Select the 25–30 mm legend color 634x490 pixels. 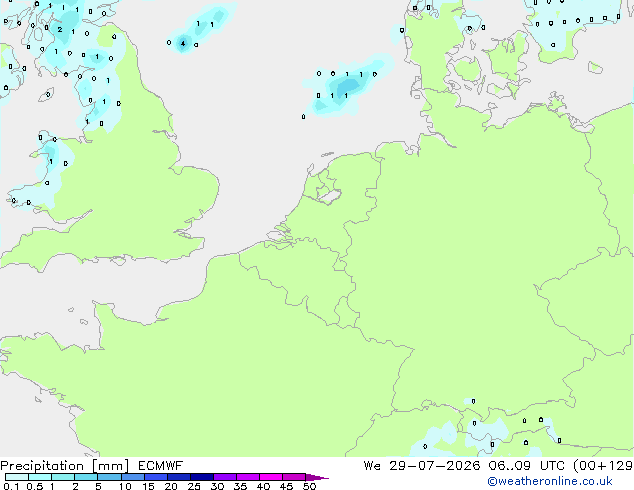click(202, 477)
